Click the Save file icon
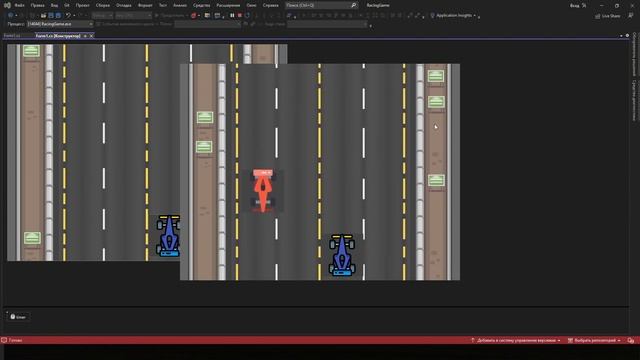The width and height of the screenshot is (640, 360). [51, 16]
